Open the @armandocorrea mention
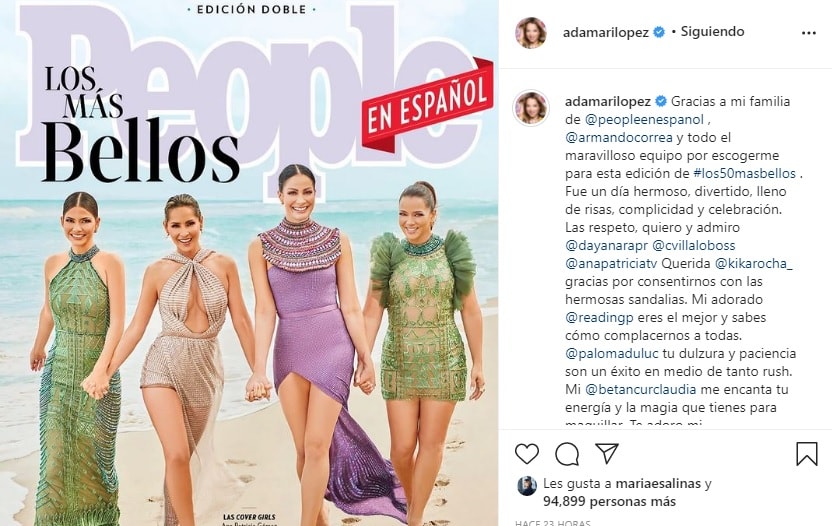Screen dimensions: 832x526 [x=619, y=137]
